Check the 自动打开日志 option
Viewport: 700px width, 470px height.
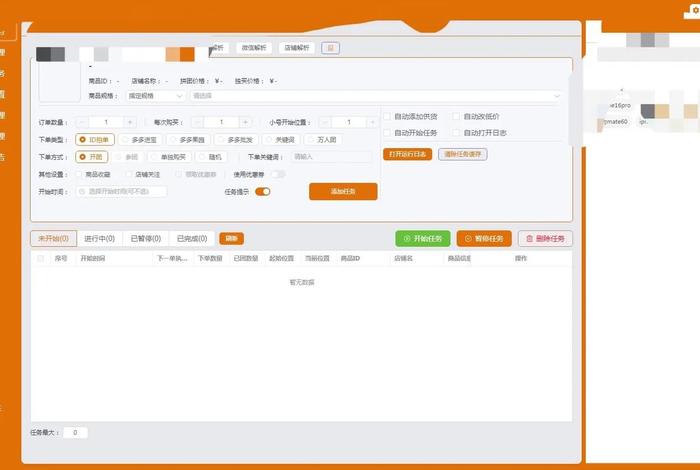coord(456,133)
